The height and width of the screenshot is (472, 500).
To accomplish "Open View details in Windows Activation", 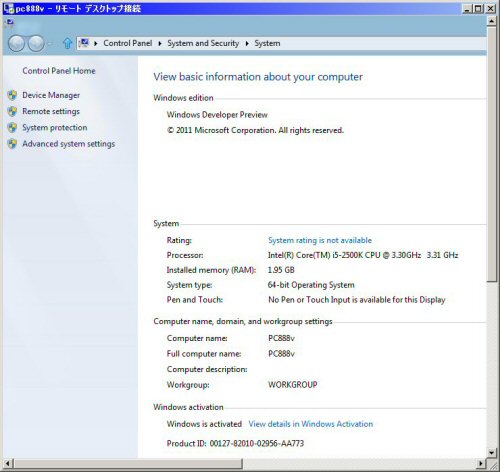I will point(311,424).
